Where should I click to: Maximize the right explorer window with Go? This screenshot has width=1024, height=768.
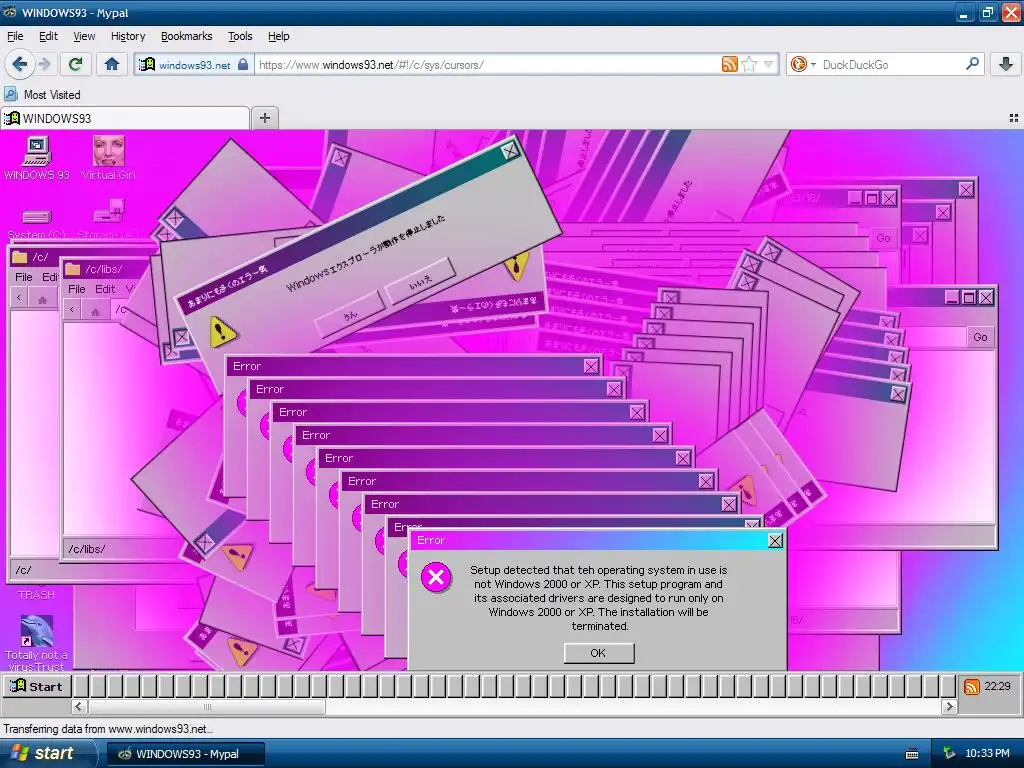[969, 298]
